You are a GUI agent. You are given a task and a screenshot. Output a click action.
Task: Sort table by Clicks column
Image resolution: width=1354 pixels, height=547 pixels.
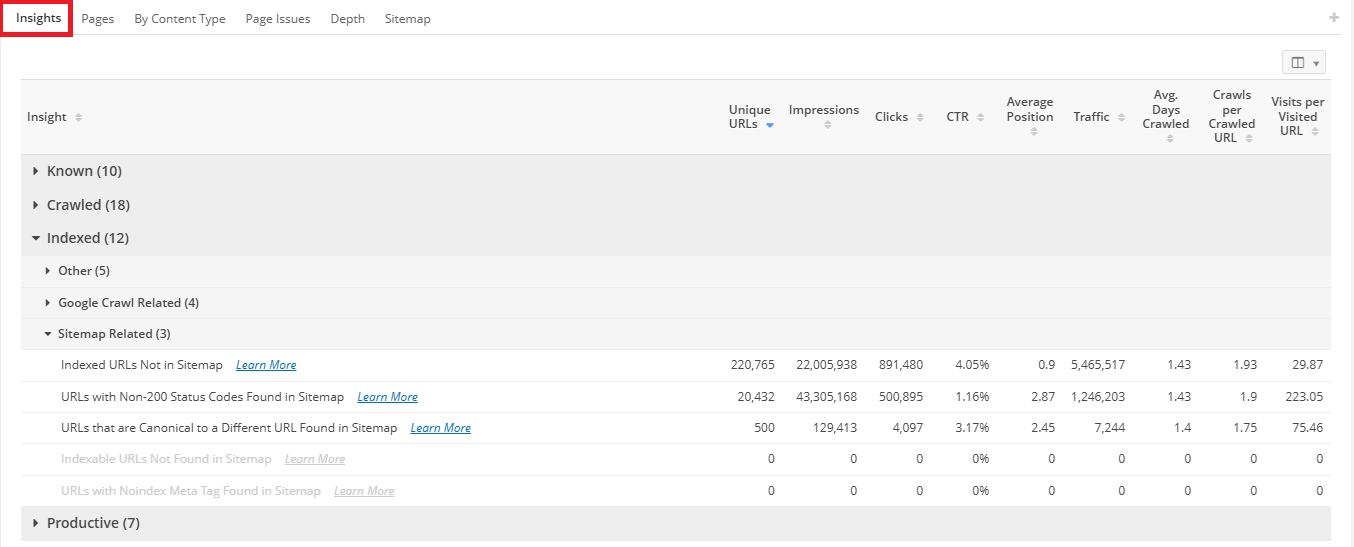pos(921,117)
